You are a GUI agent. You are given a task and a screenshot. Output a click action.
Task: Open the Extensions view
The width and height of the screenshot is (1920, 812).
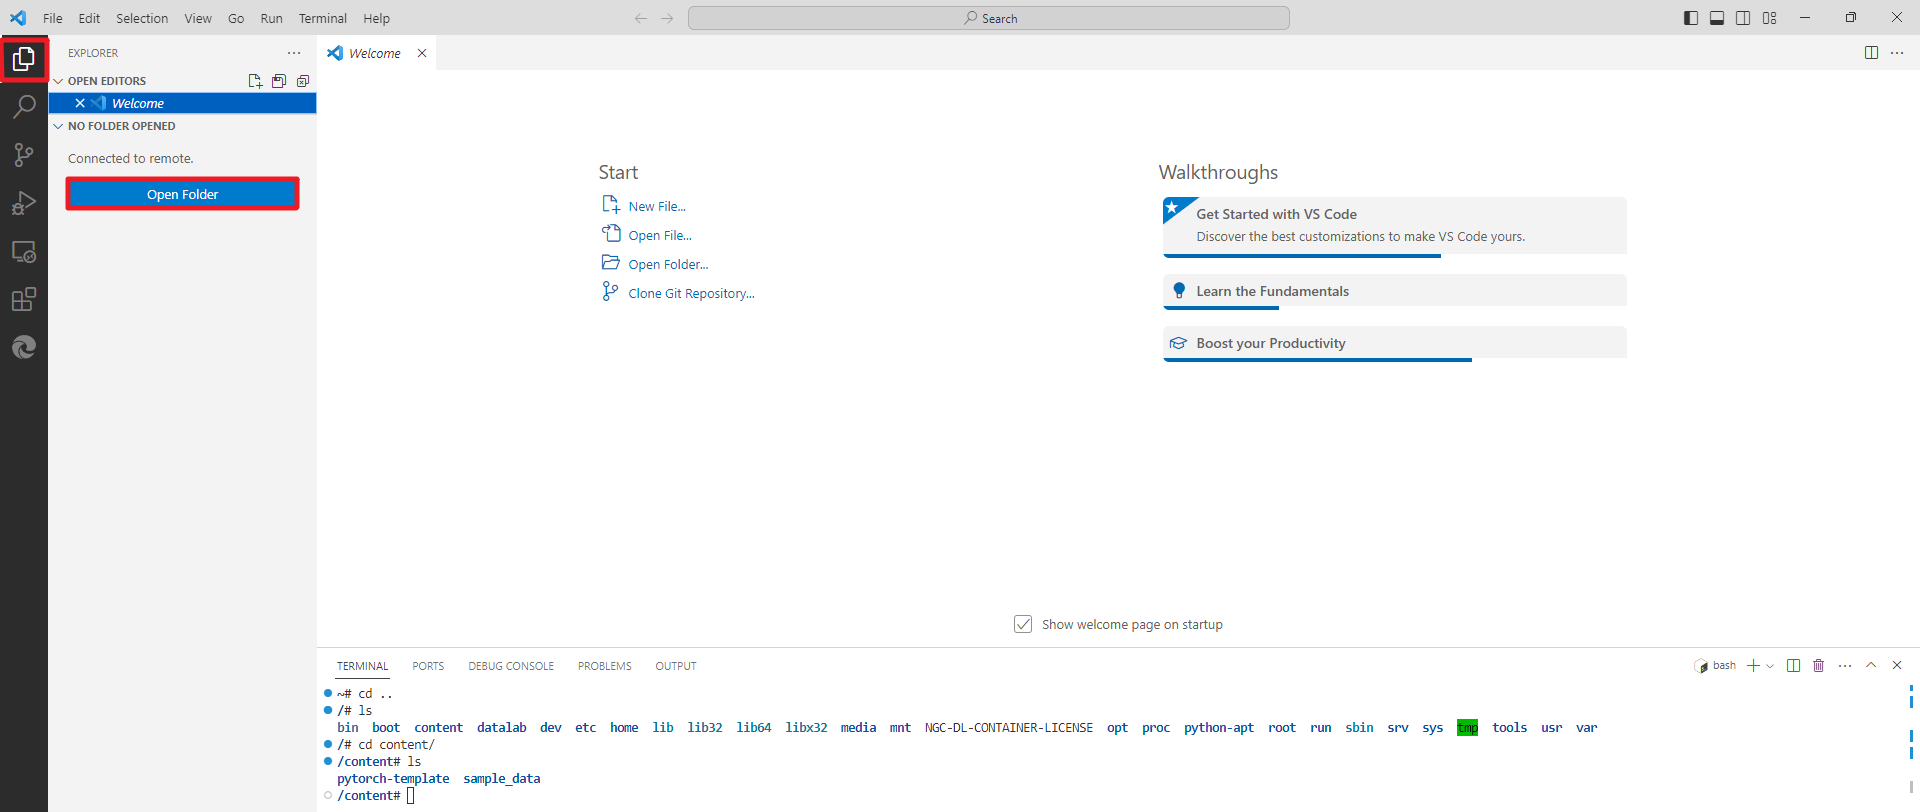tap(24, 299)
